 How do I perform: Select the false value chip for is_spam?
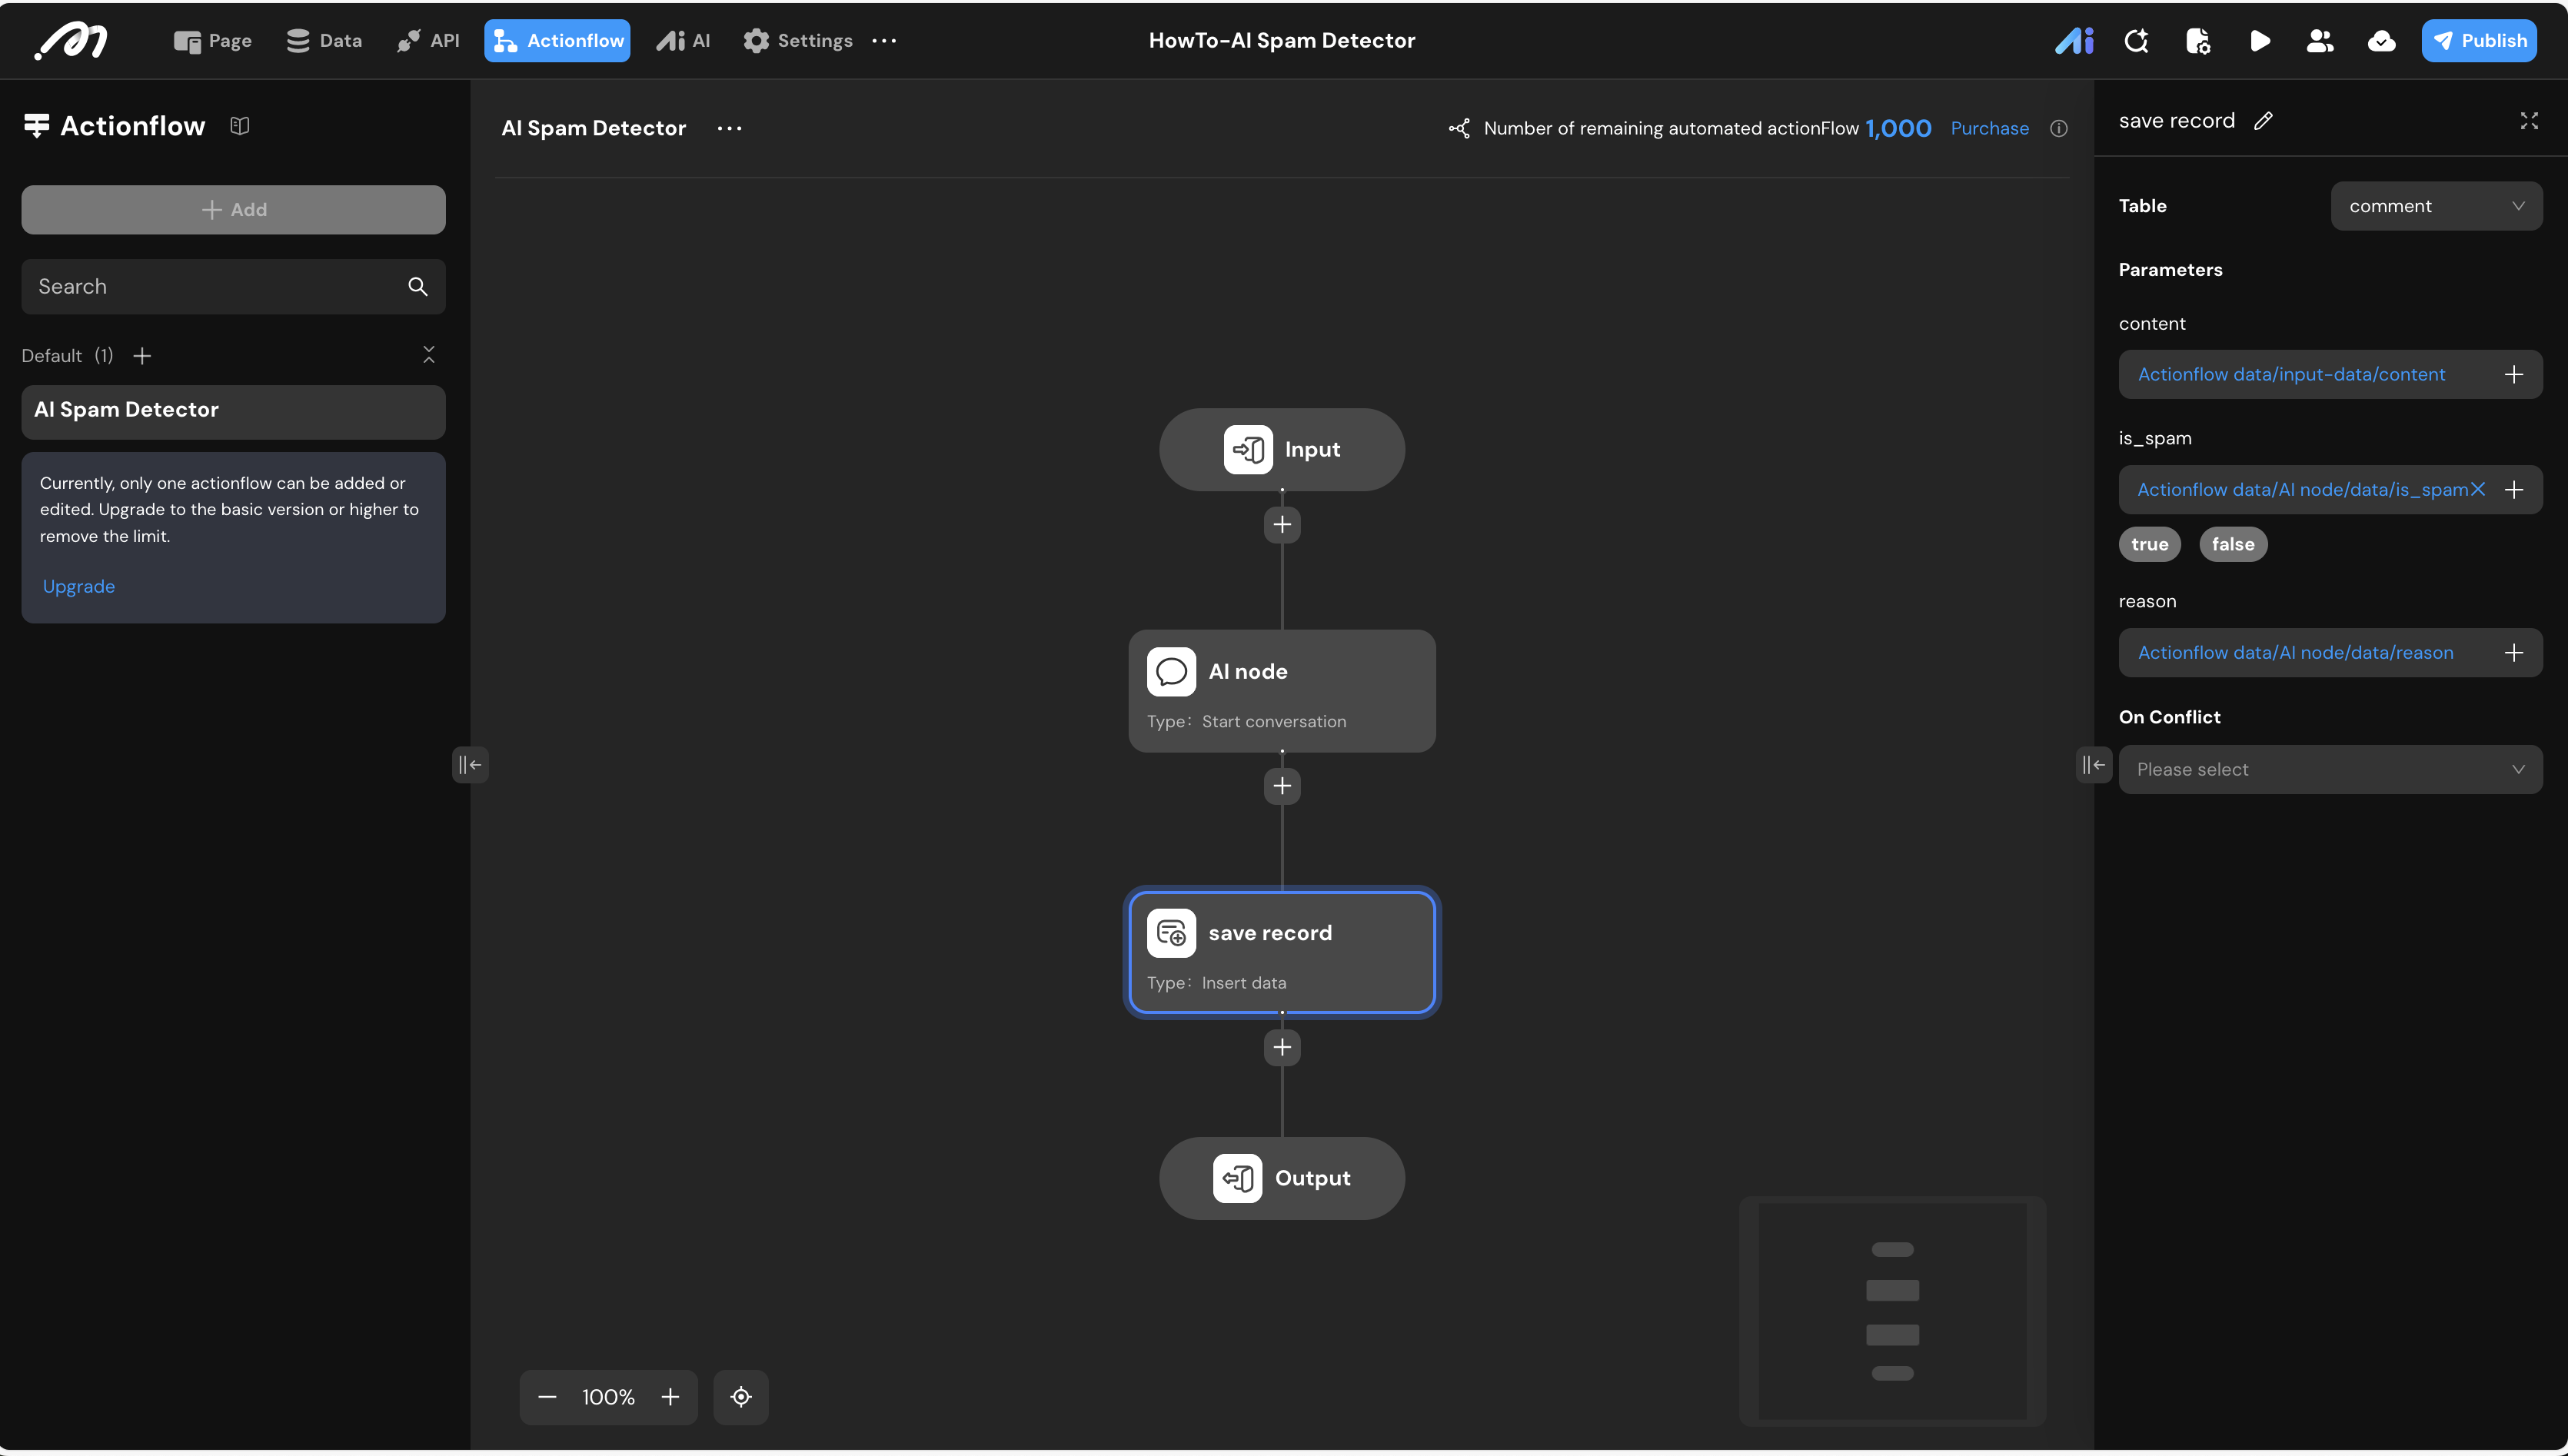(x=2233, y=545)
